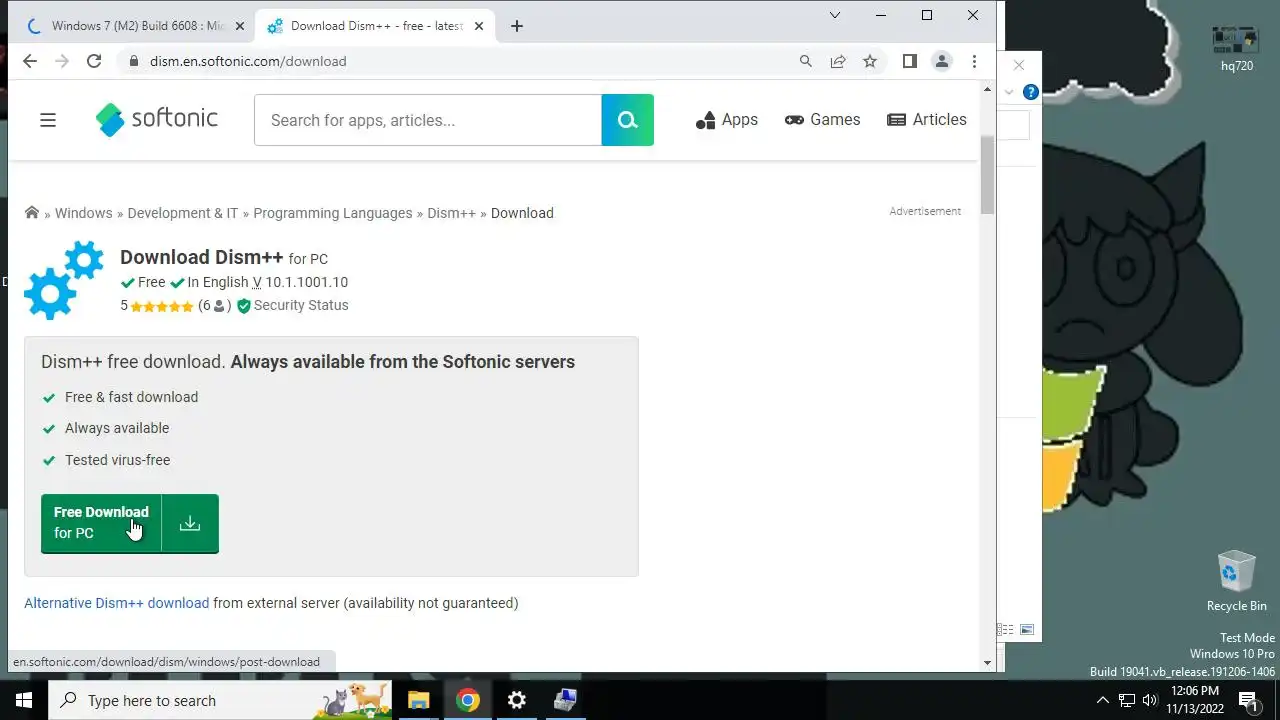Open network tray icon

coord(1127,700)
